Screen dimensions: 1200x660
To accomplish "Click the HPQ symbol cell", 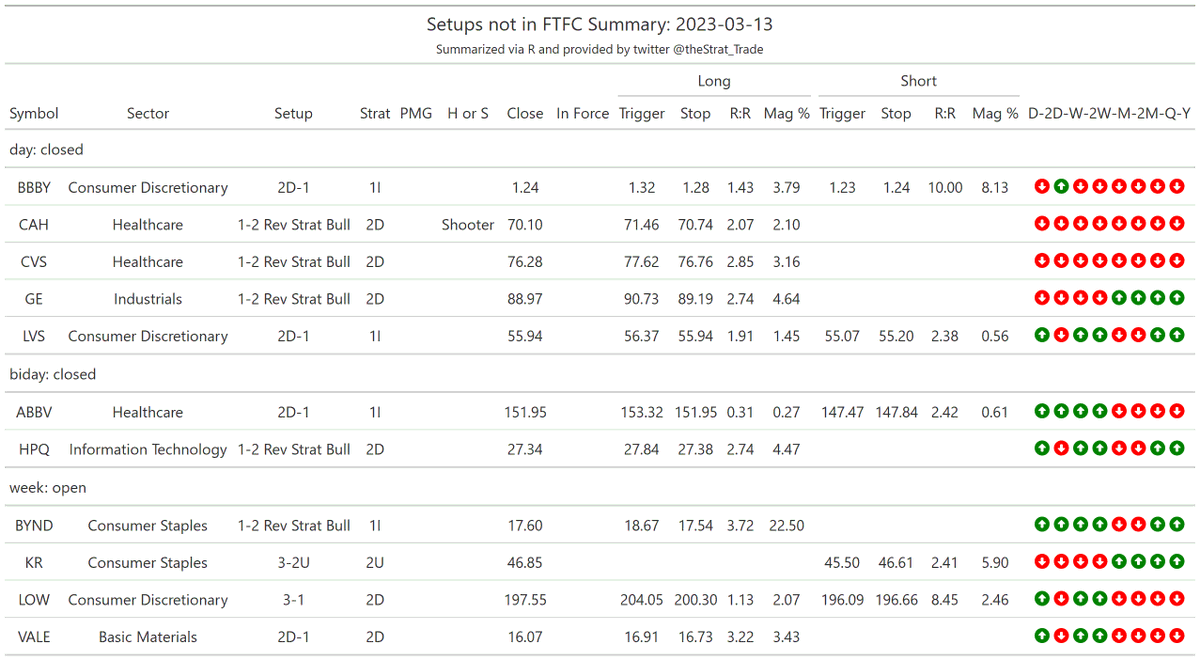I will [x=34, y=449].
